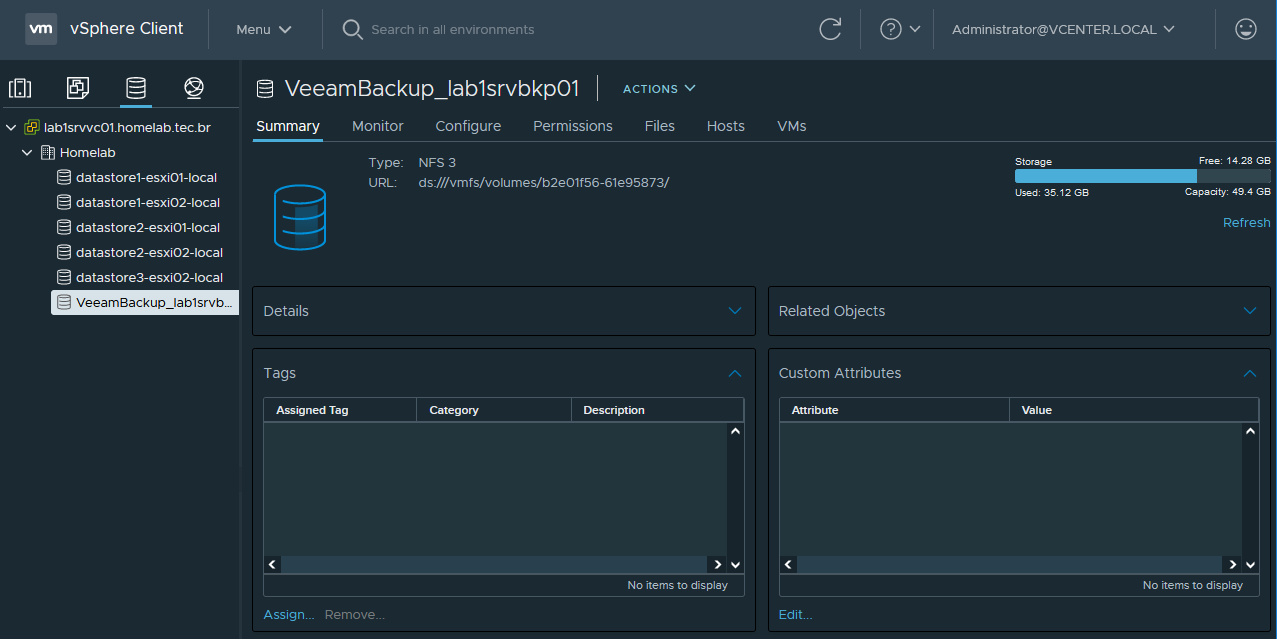Viewport: 1277px width, 639px height.
Task: Open the Hosts and Clusters inventory view
Action: click(x=20, y=88)
